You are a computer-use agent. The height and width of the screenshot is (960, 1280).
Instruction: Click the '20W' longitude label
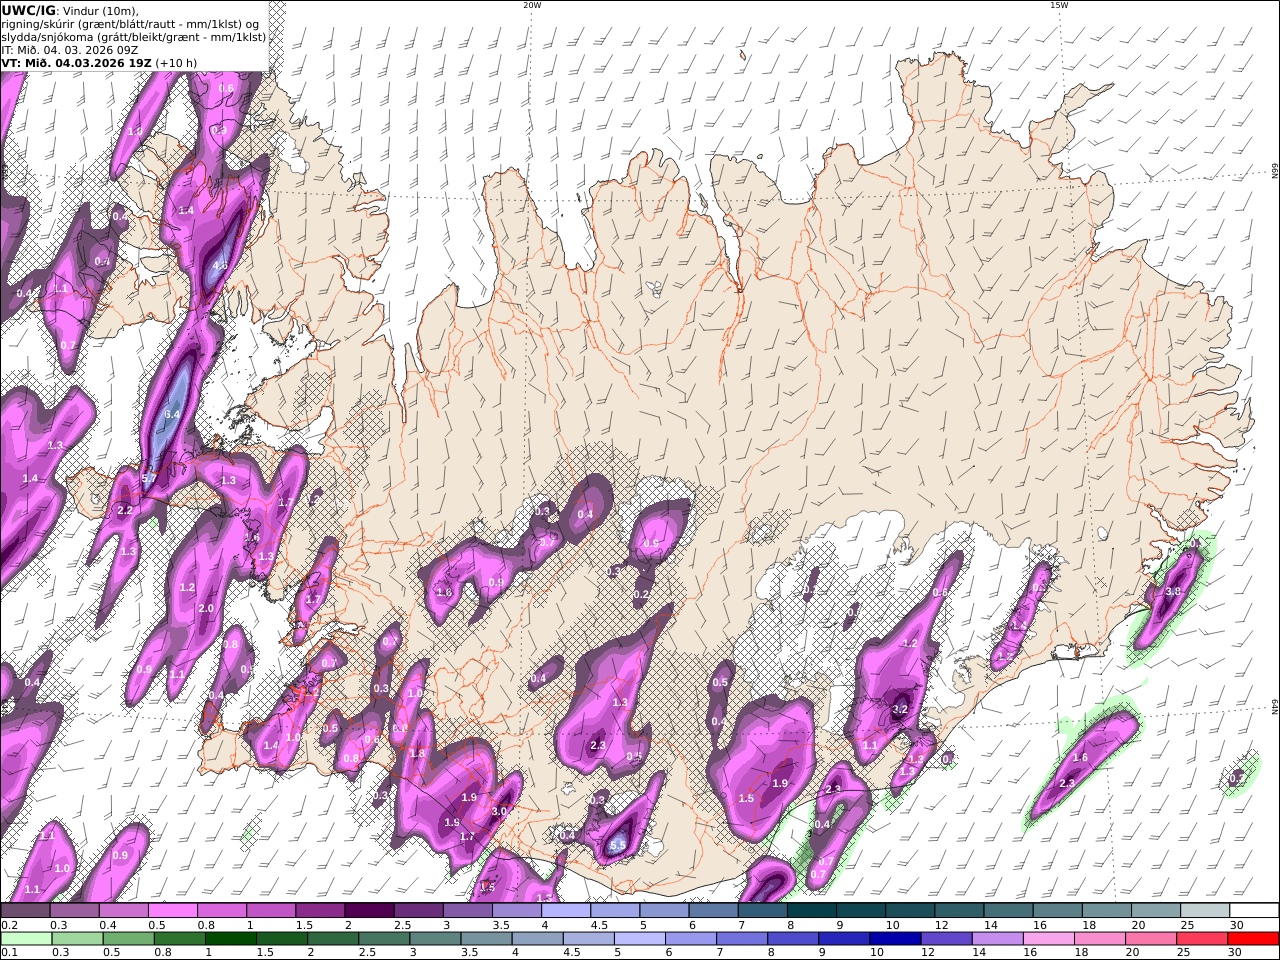pyautogui.click(x=532, y=5)
